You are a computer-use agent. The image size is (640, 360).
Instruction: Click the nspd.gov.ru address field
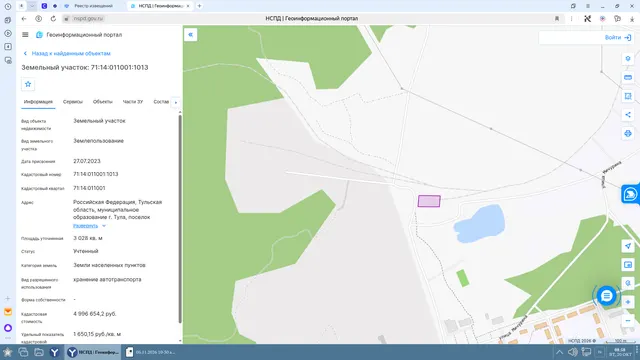[x=88, y=19]
